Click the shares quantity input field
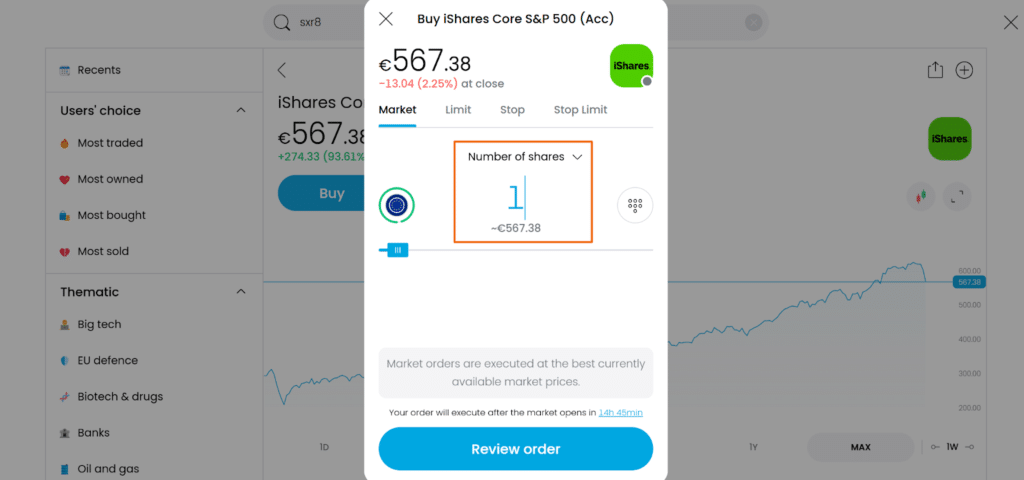The width and height of the screenshot is (1024, 480). [x=516, y=198]
